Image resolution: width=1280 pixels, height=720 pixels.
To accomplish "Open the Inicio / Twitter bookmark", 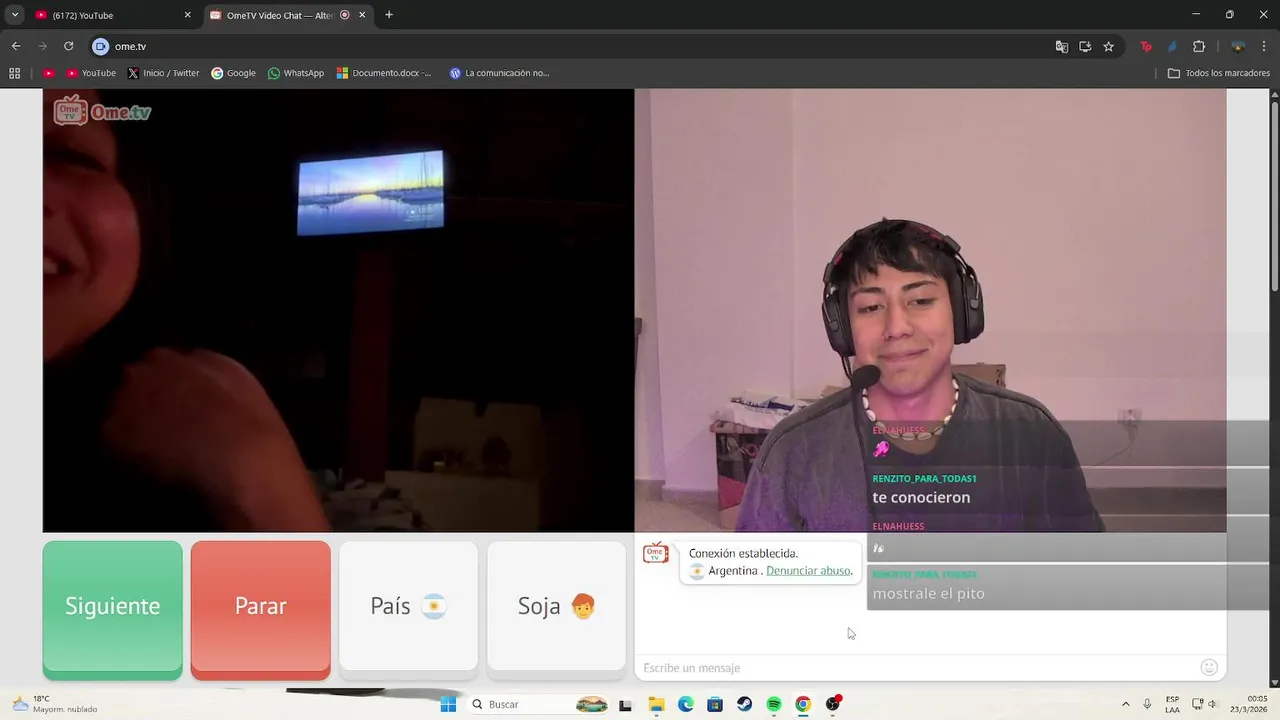I will [x=163, y=73].
